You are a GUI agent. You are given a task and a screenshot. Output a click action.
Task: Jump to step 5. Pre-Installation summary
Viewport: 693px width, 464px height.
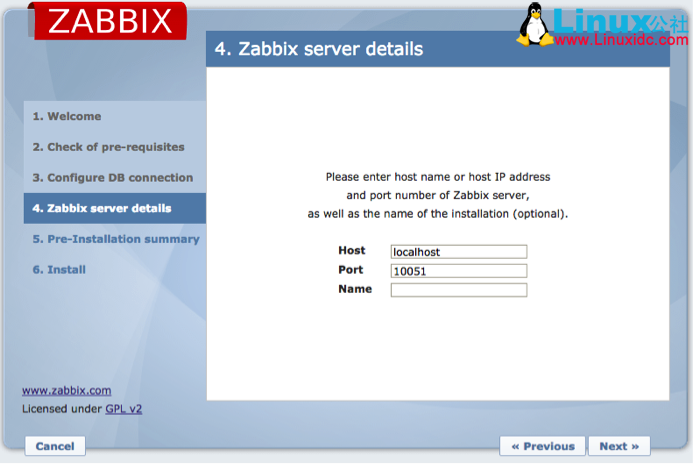coord(116,239)
